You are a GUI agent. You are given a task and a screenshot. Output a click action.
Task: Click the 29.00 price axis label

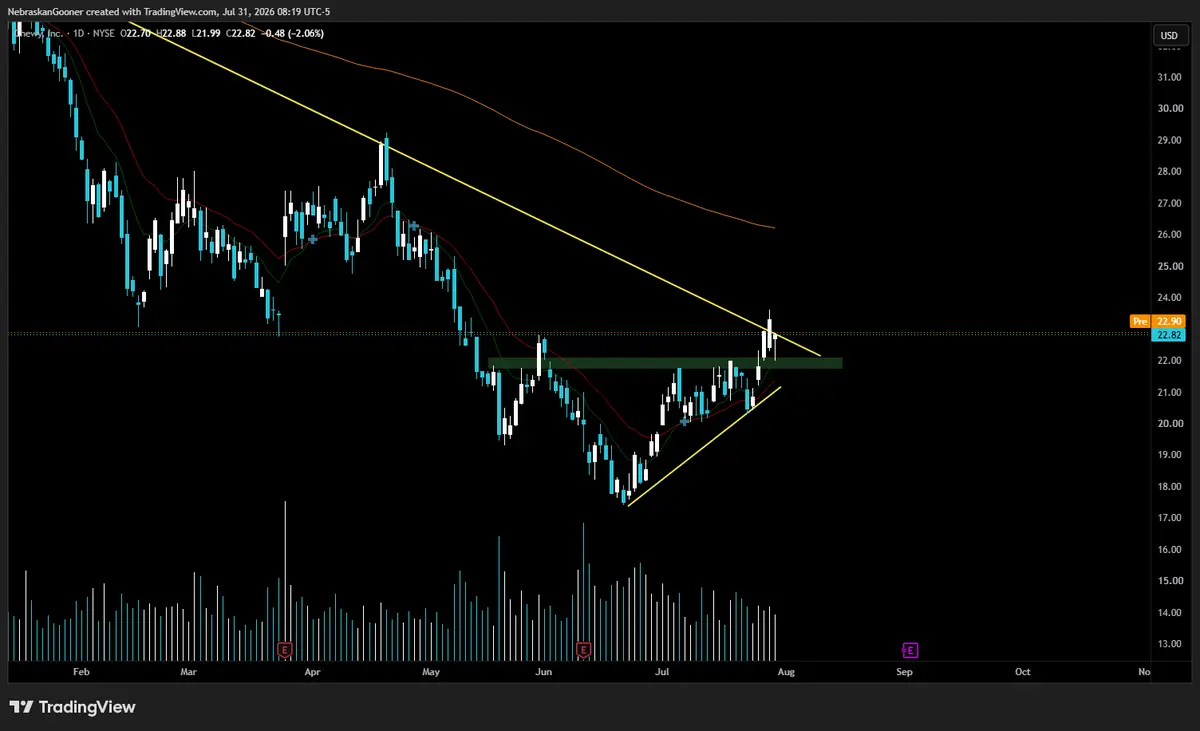[1169, 140]
